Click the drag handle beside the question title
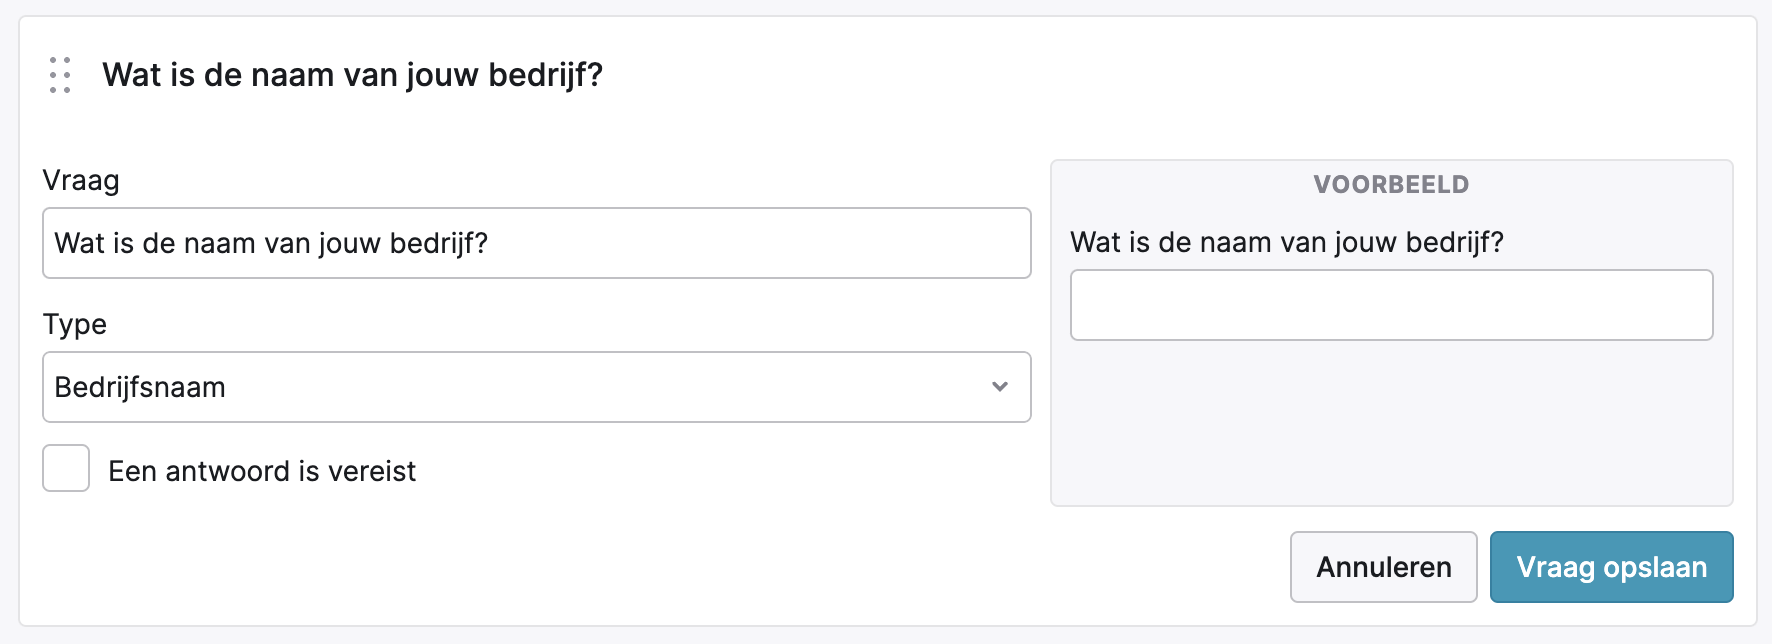 pos(60,75)
